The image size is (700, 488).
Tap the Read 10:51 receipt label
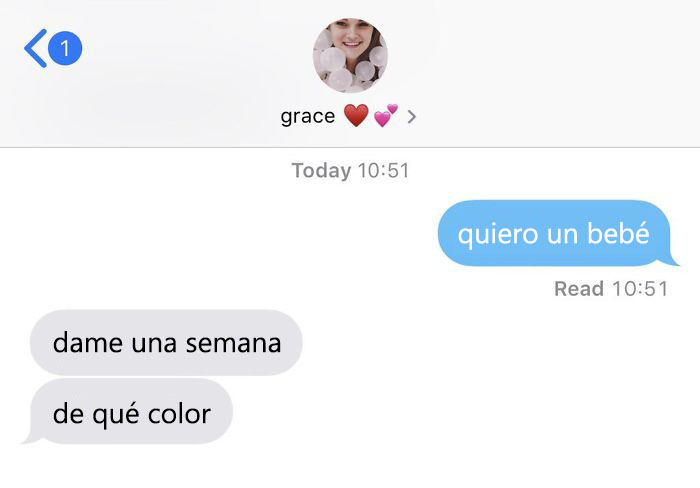coord(611,288)
